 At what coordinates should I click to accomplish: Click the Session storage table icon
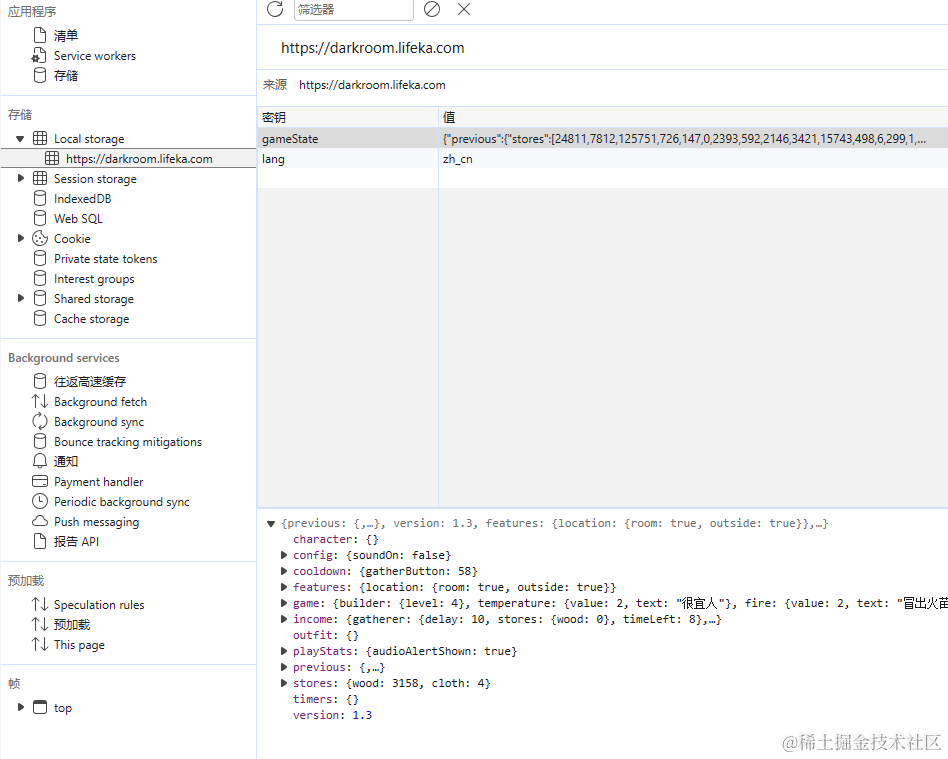click(x=40, y=178)
